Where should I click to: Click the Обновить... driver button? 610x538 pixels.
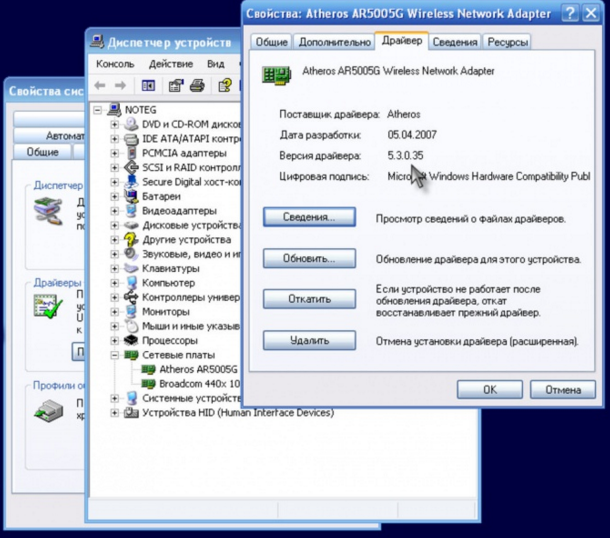(x=309, y=258)
